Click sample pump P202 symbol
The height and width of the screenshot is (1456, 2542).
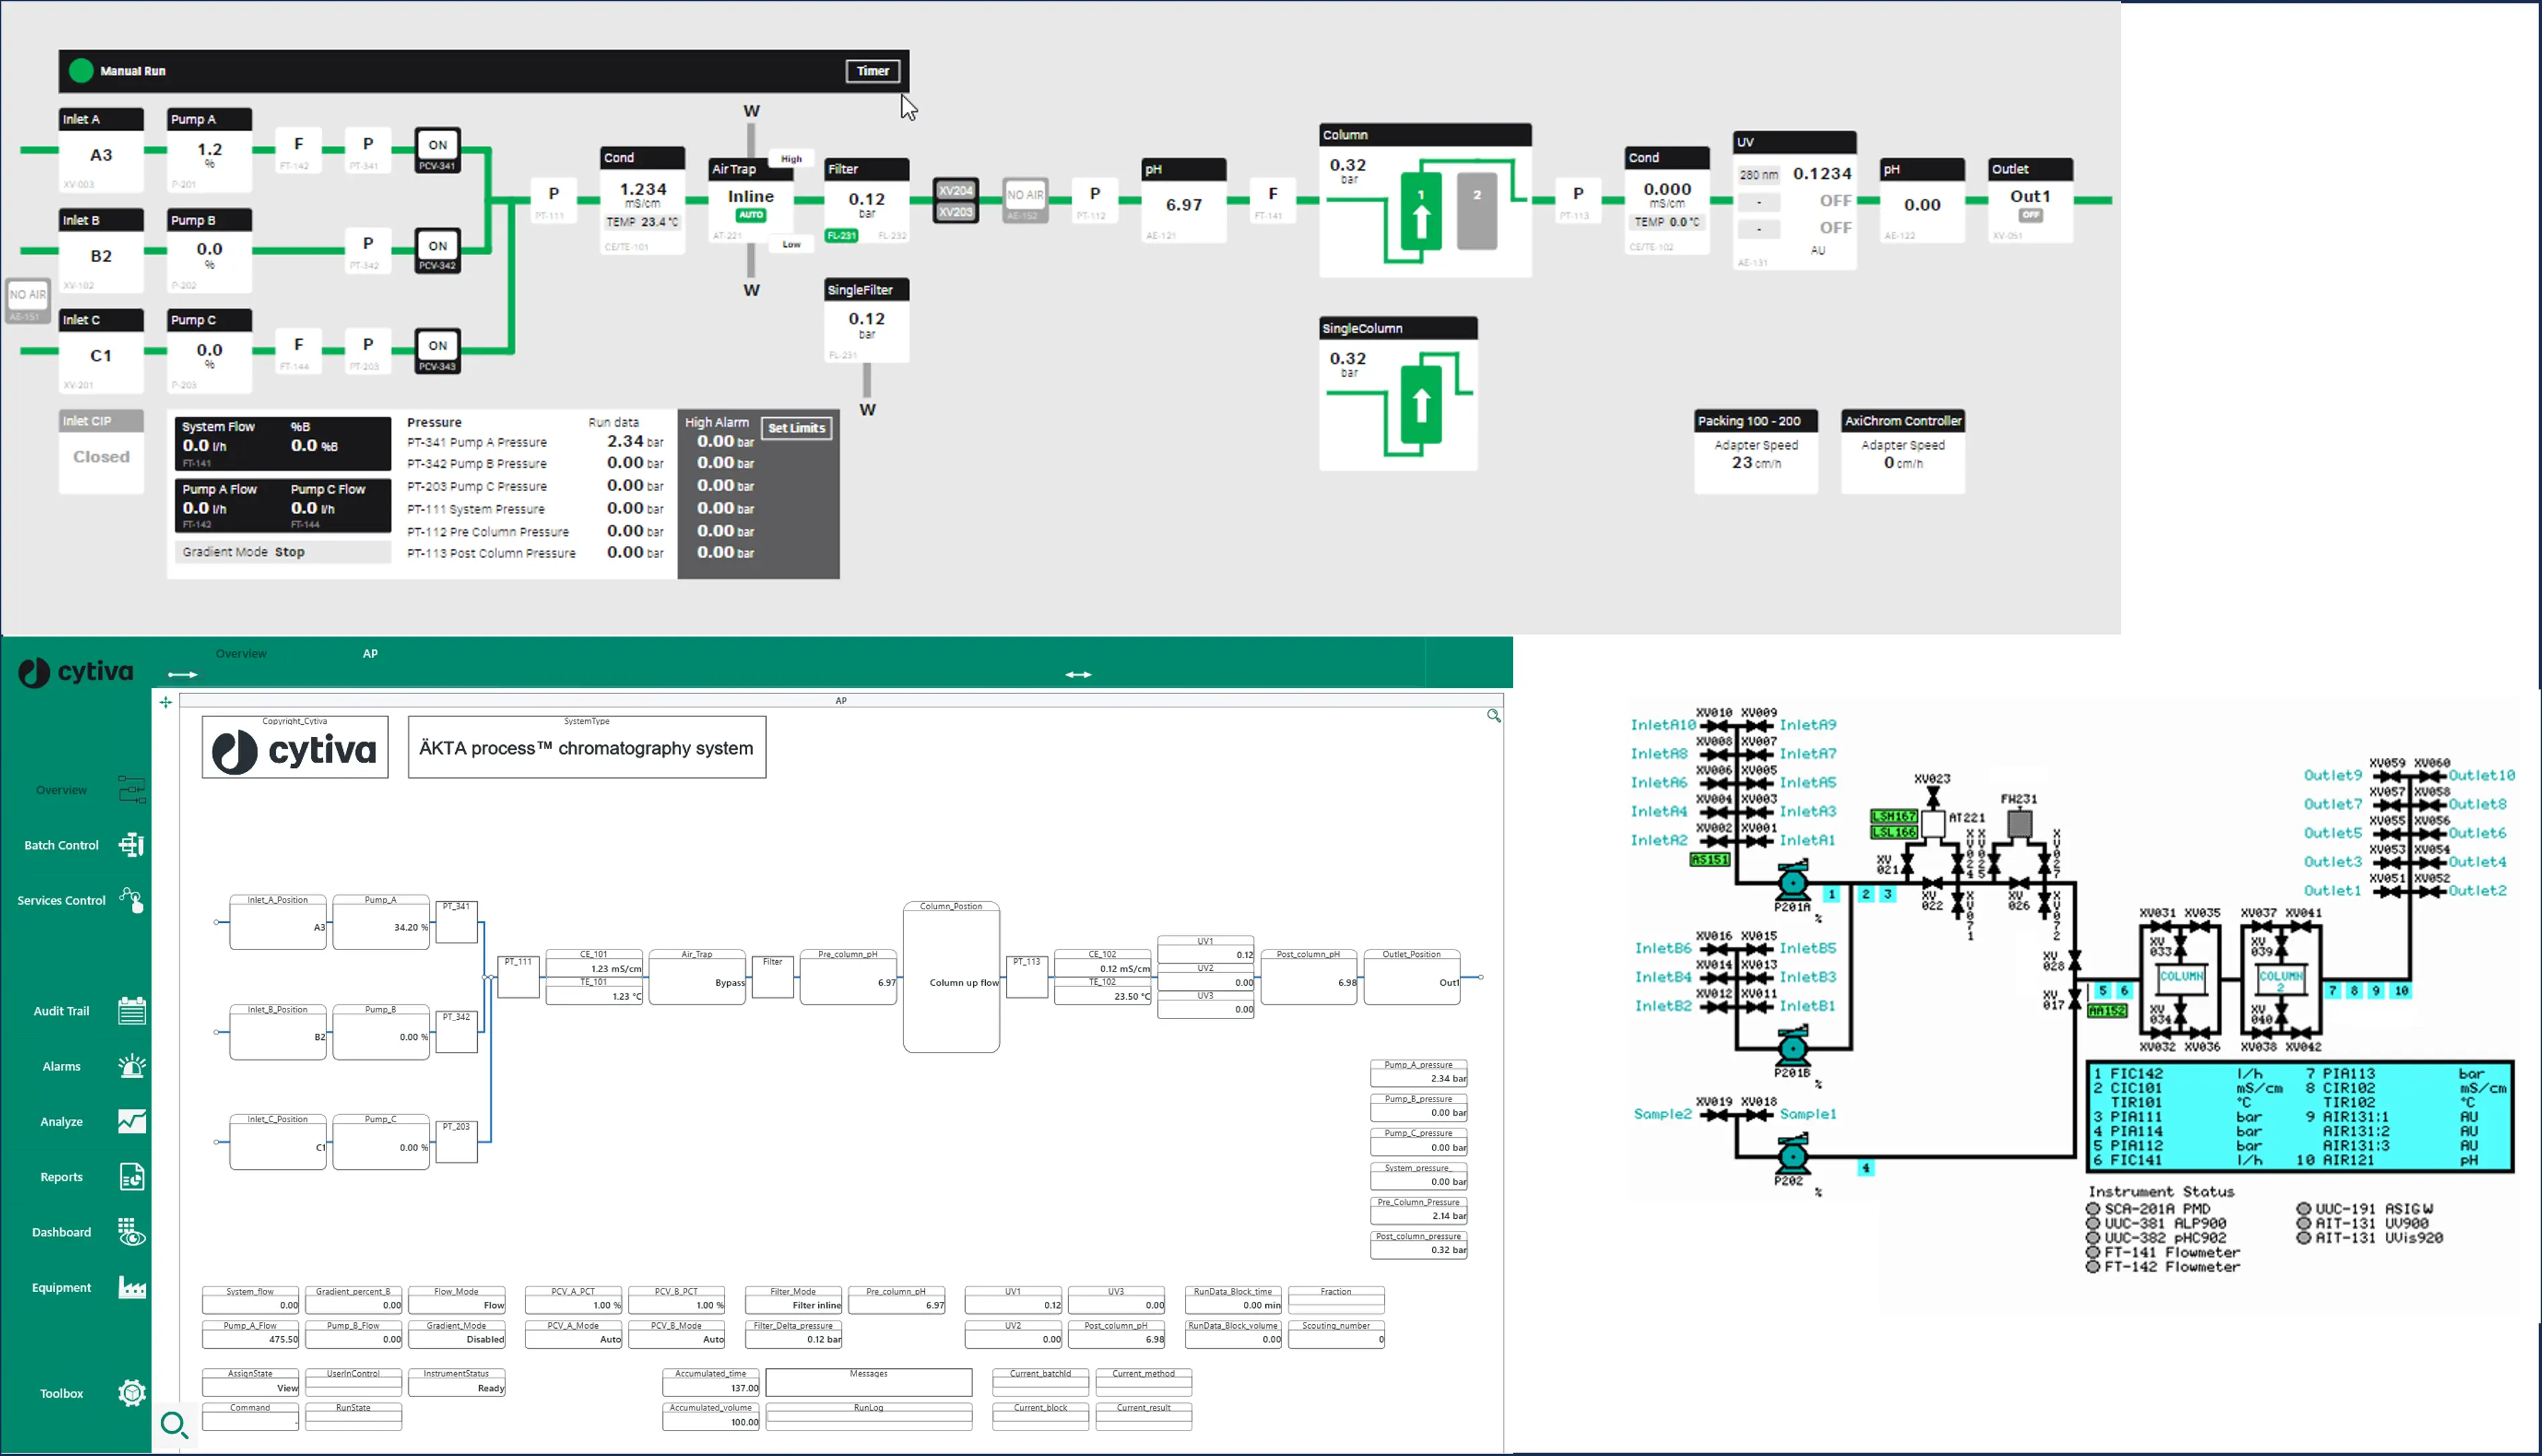click(1792, 1155)
